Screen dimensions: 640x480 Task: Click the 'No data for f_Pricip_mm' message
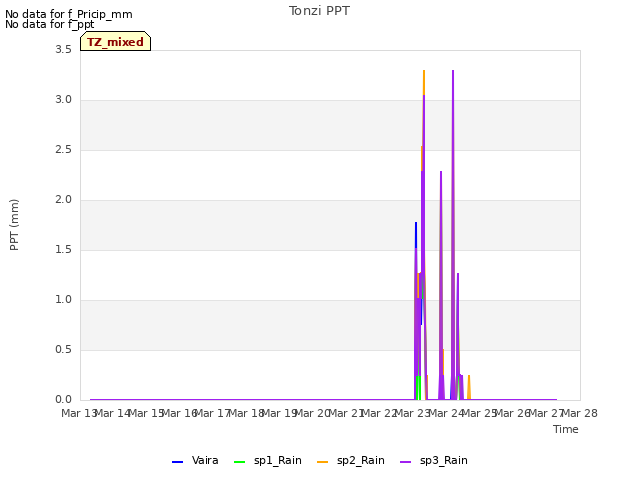69,14
